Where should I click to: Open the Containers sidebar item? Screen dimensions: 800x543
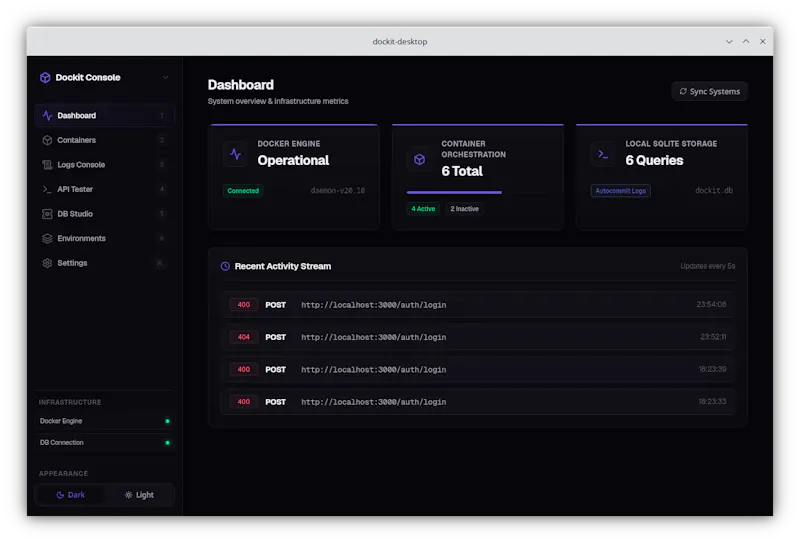[104, 140]
